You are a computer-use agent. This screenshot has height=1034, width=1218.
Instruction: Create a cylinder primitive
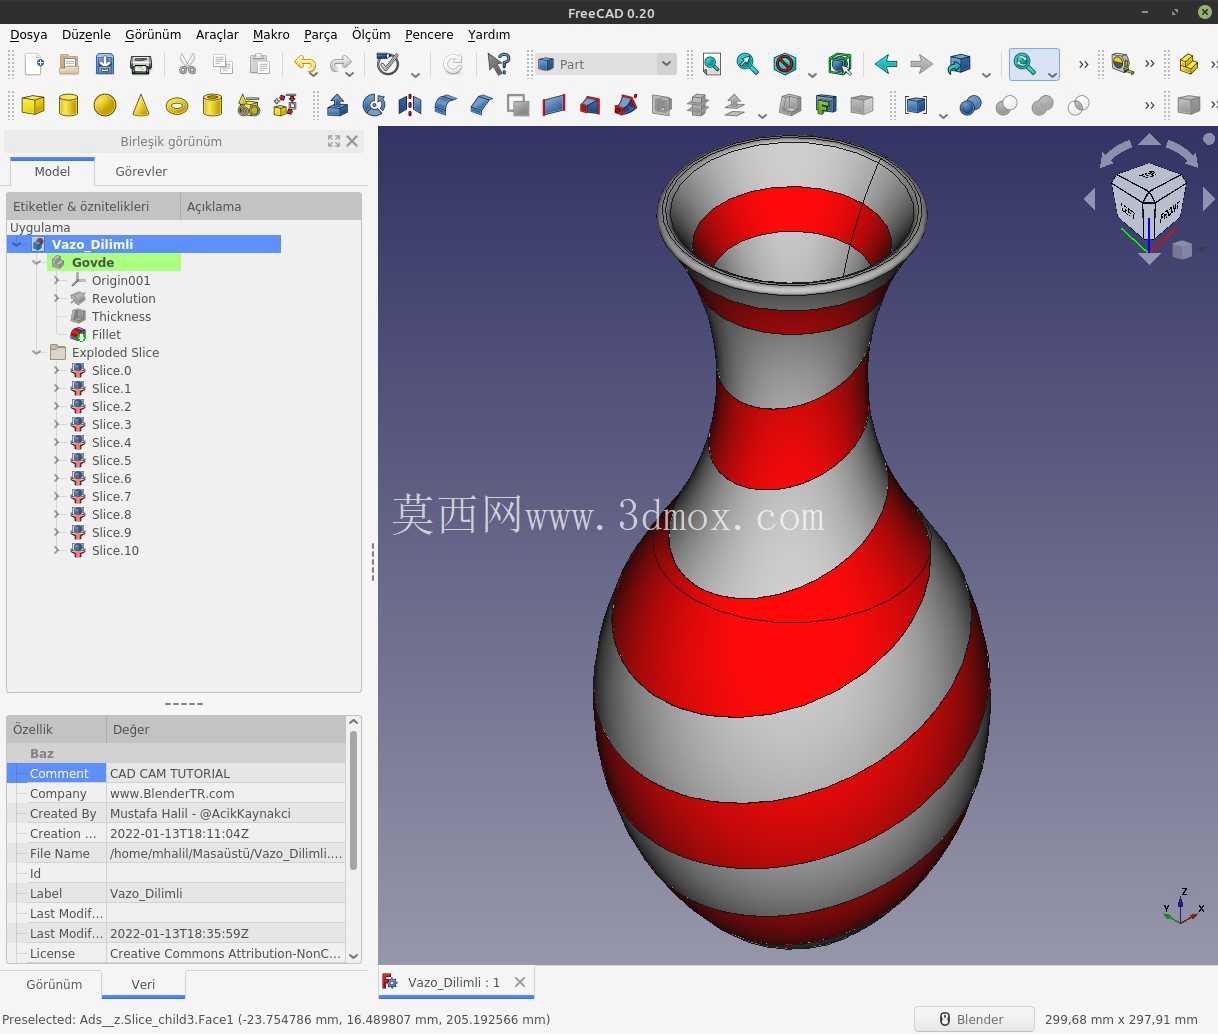click(x=69, y=105)
